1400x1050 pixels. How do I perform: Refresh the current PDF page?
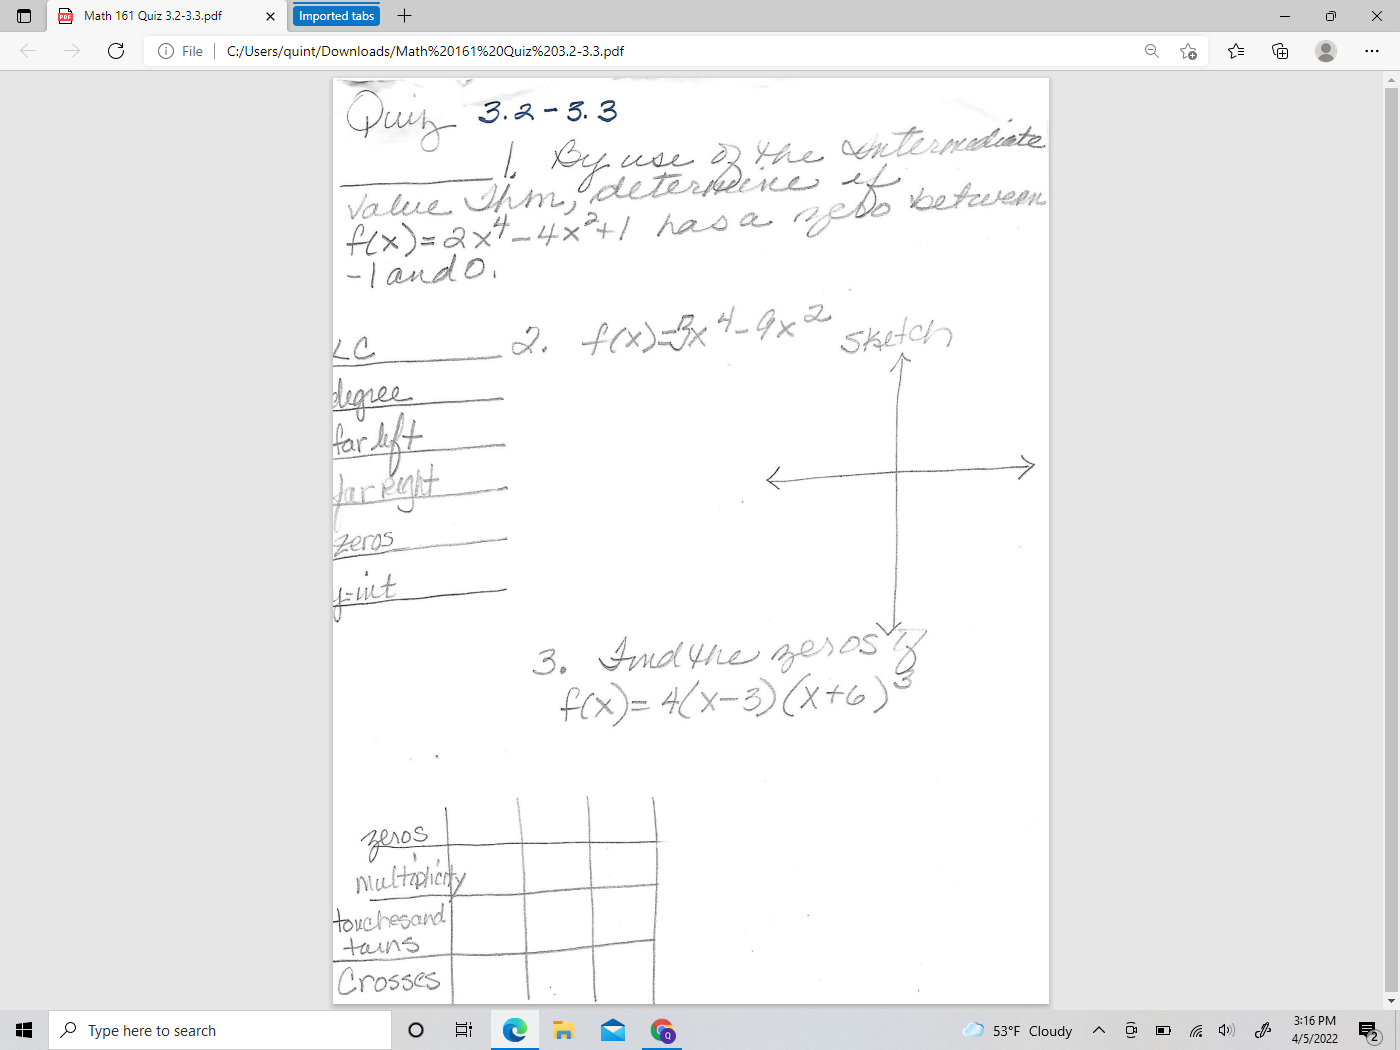point(115,50)
